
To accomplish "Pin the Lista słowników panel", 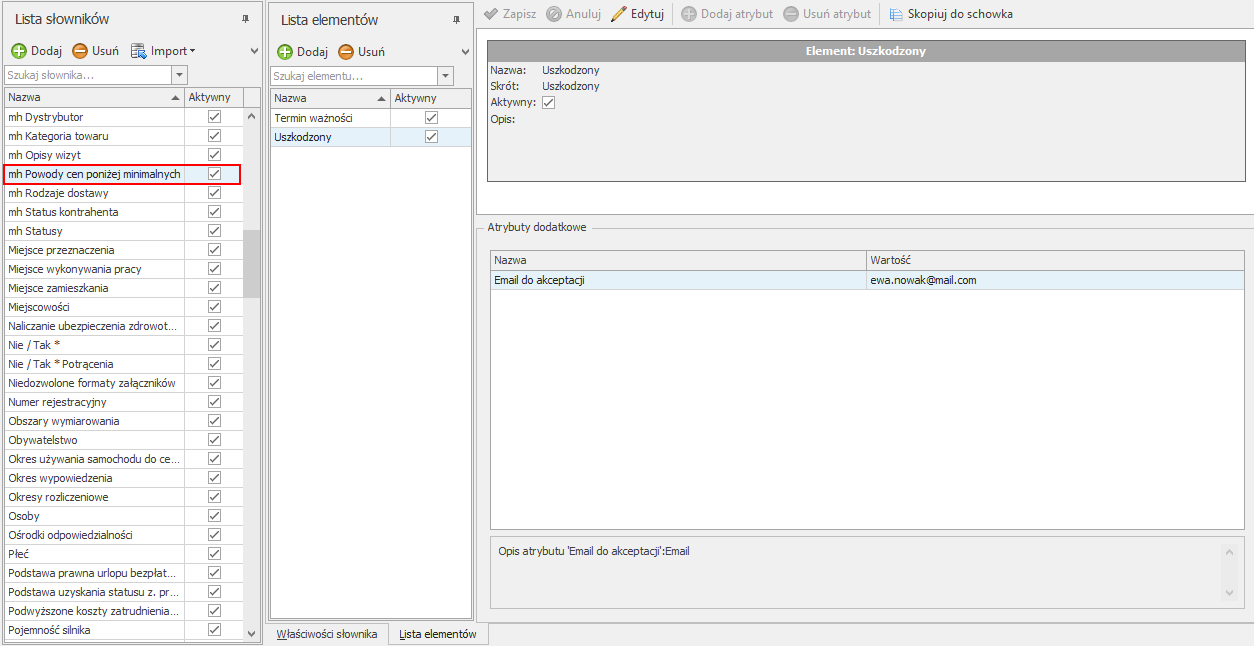I will [246, 19].
